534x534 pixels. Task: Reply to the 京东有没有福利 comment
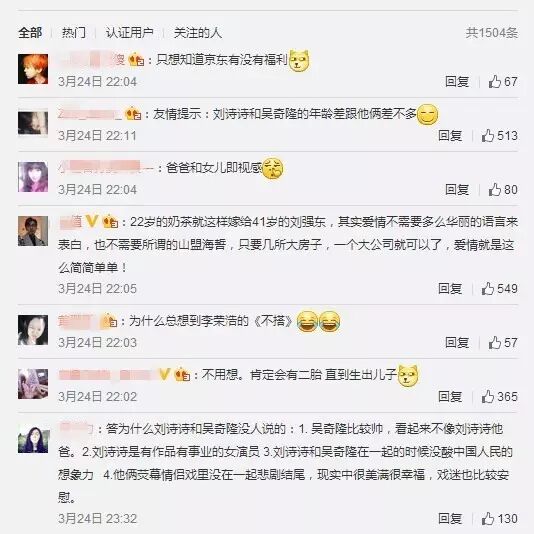(457, 82)
